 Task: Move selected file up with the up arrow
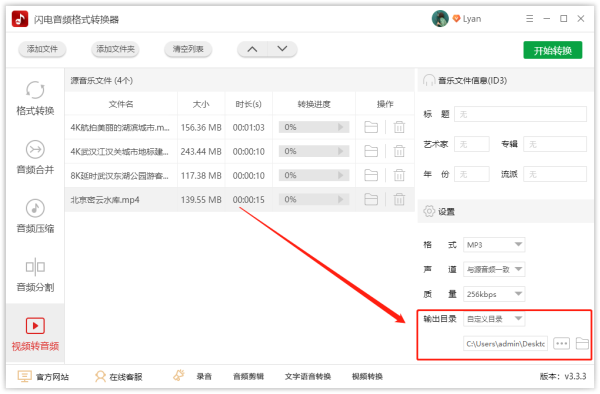pyautogui.click(x=252, y=49)
